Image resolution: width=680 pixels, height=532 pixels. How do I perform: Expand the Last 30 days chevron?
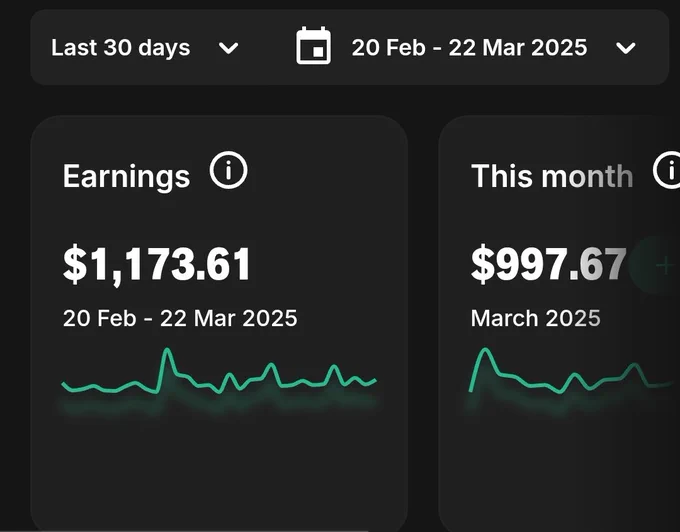(x=229, y=48)
